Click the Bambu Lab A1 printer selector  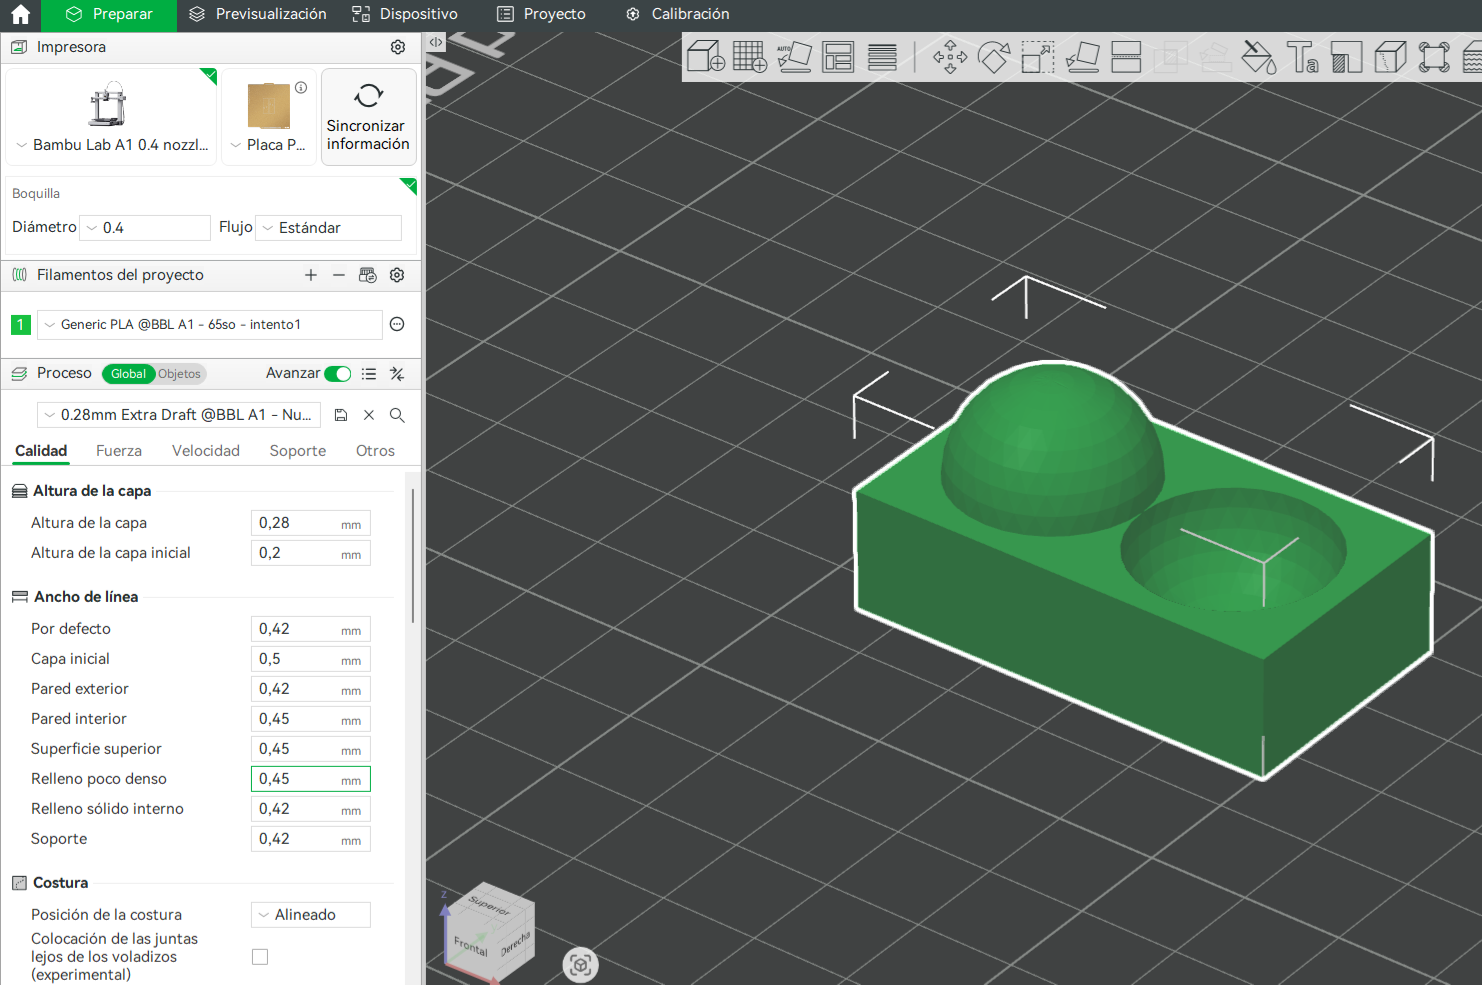111,117
